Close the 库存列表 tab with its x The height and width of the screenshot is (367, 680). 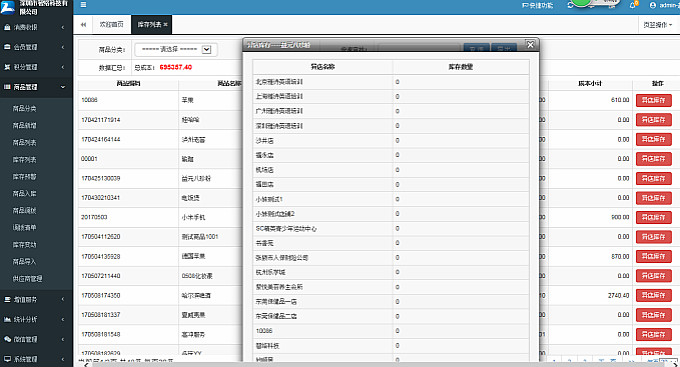[165, 25]
